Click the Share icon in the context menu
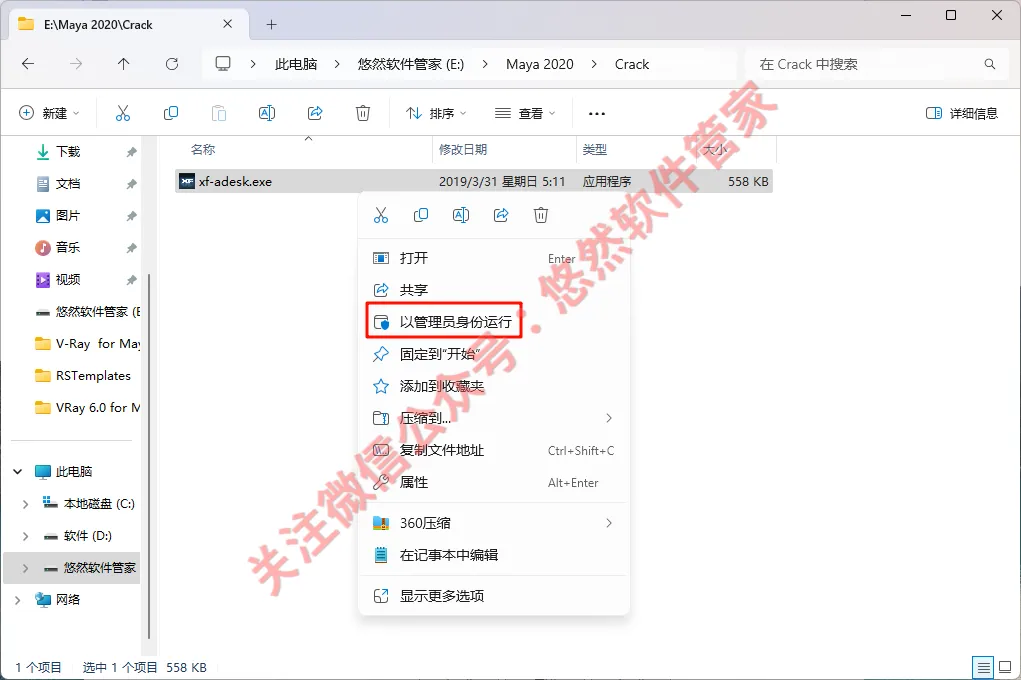Image resolution: width=1021 pixels, height=680 pixels. (501, 215)
